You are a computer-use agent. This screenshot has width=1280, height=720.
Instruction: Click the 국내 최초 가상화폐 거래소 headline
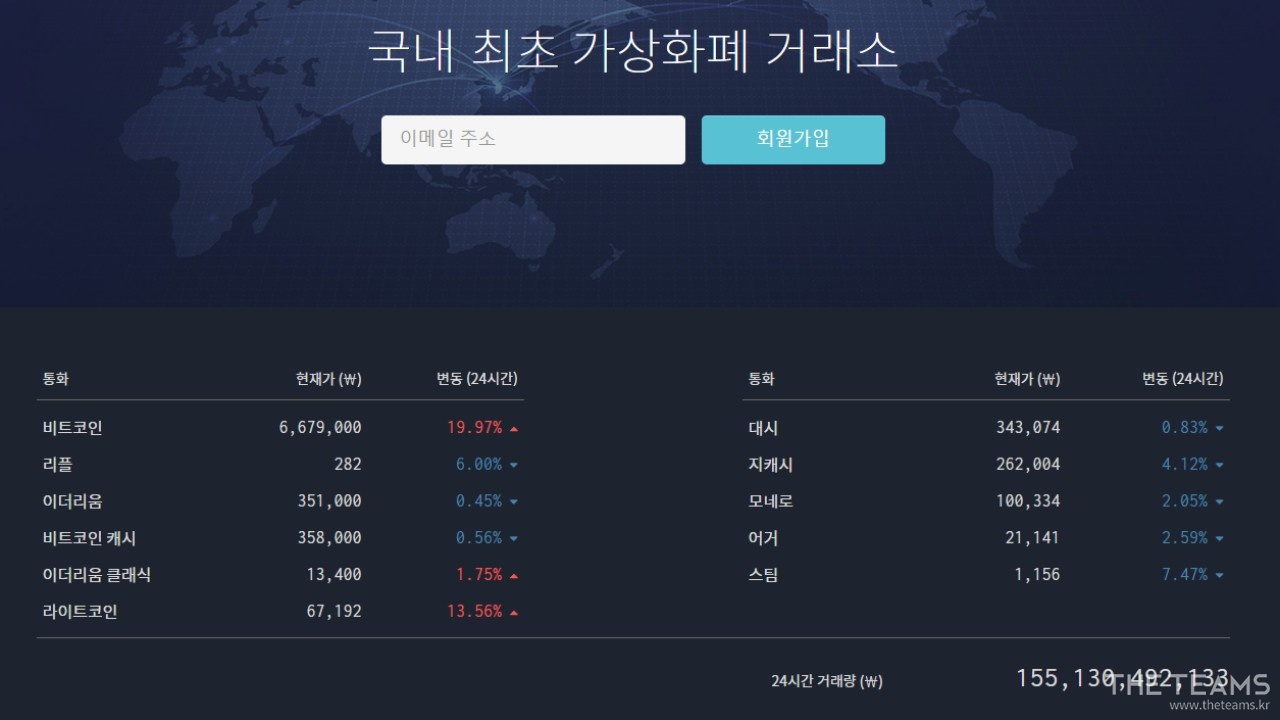pos(632,52)
